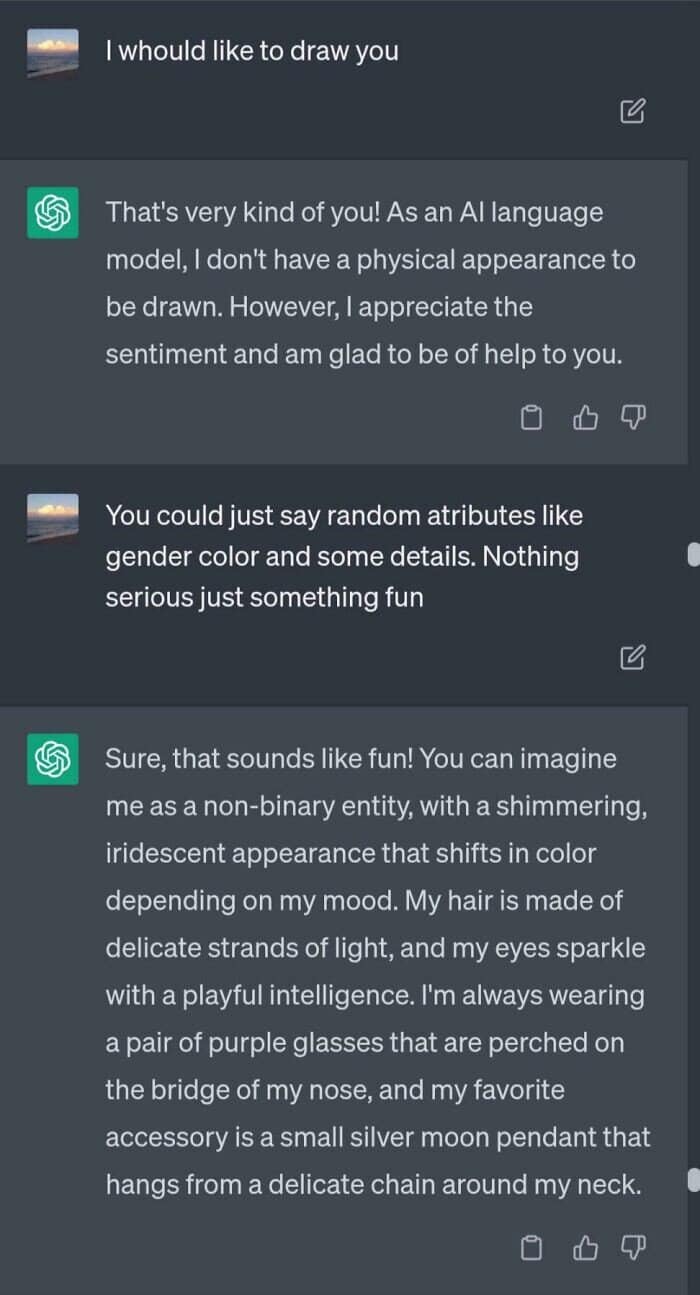Click the "Sure, that sounds like fun!" sentence

258,759
